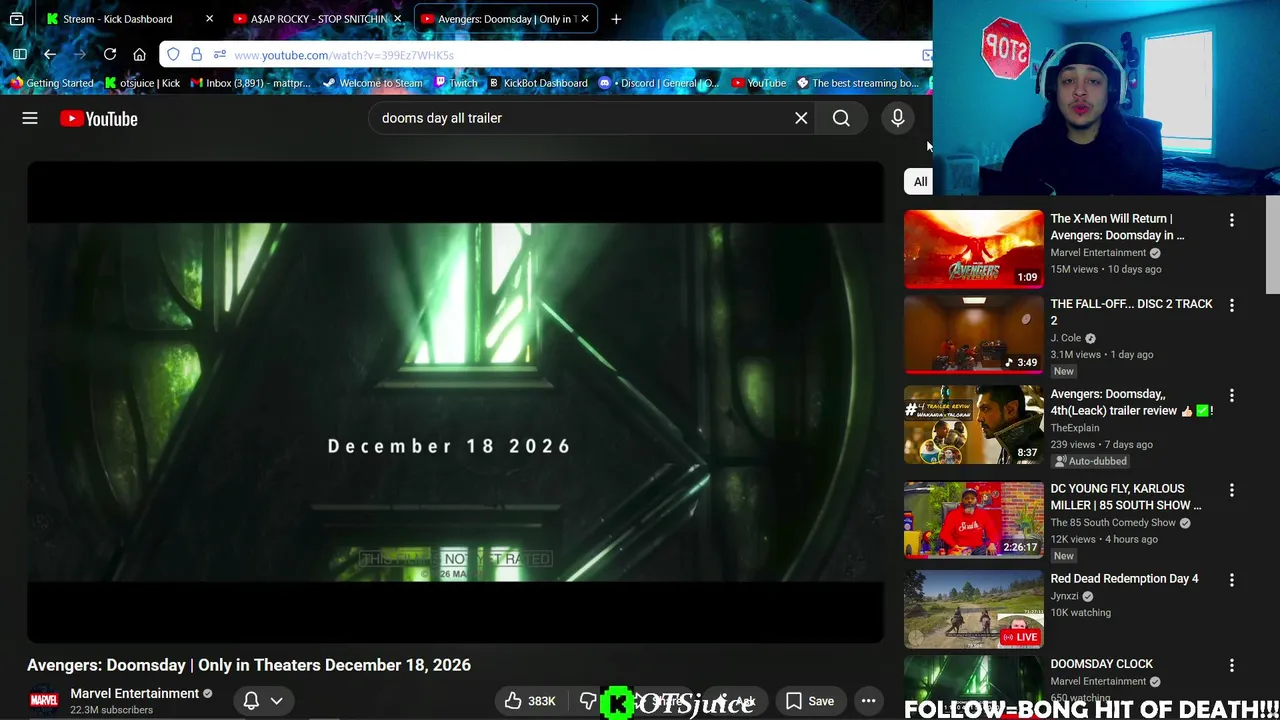Clear the search box with the X
1280x720 pixels.
[801, 118]
